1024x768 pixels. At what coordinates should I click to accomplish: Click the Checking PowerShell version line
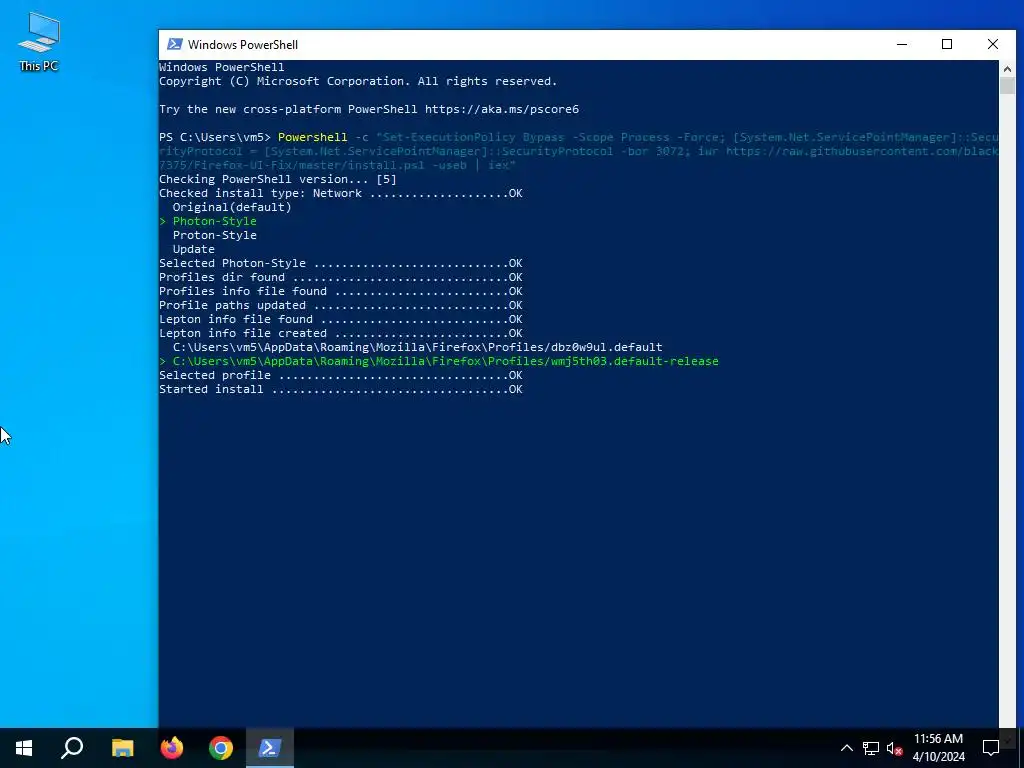point(278,179)
